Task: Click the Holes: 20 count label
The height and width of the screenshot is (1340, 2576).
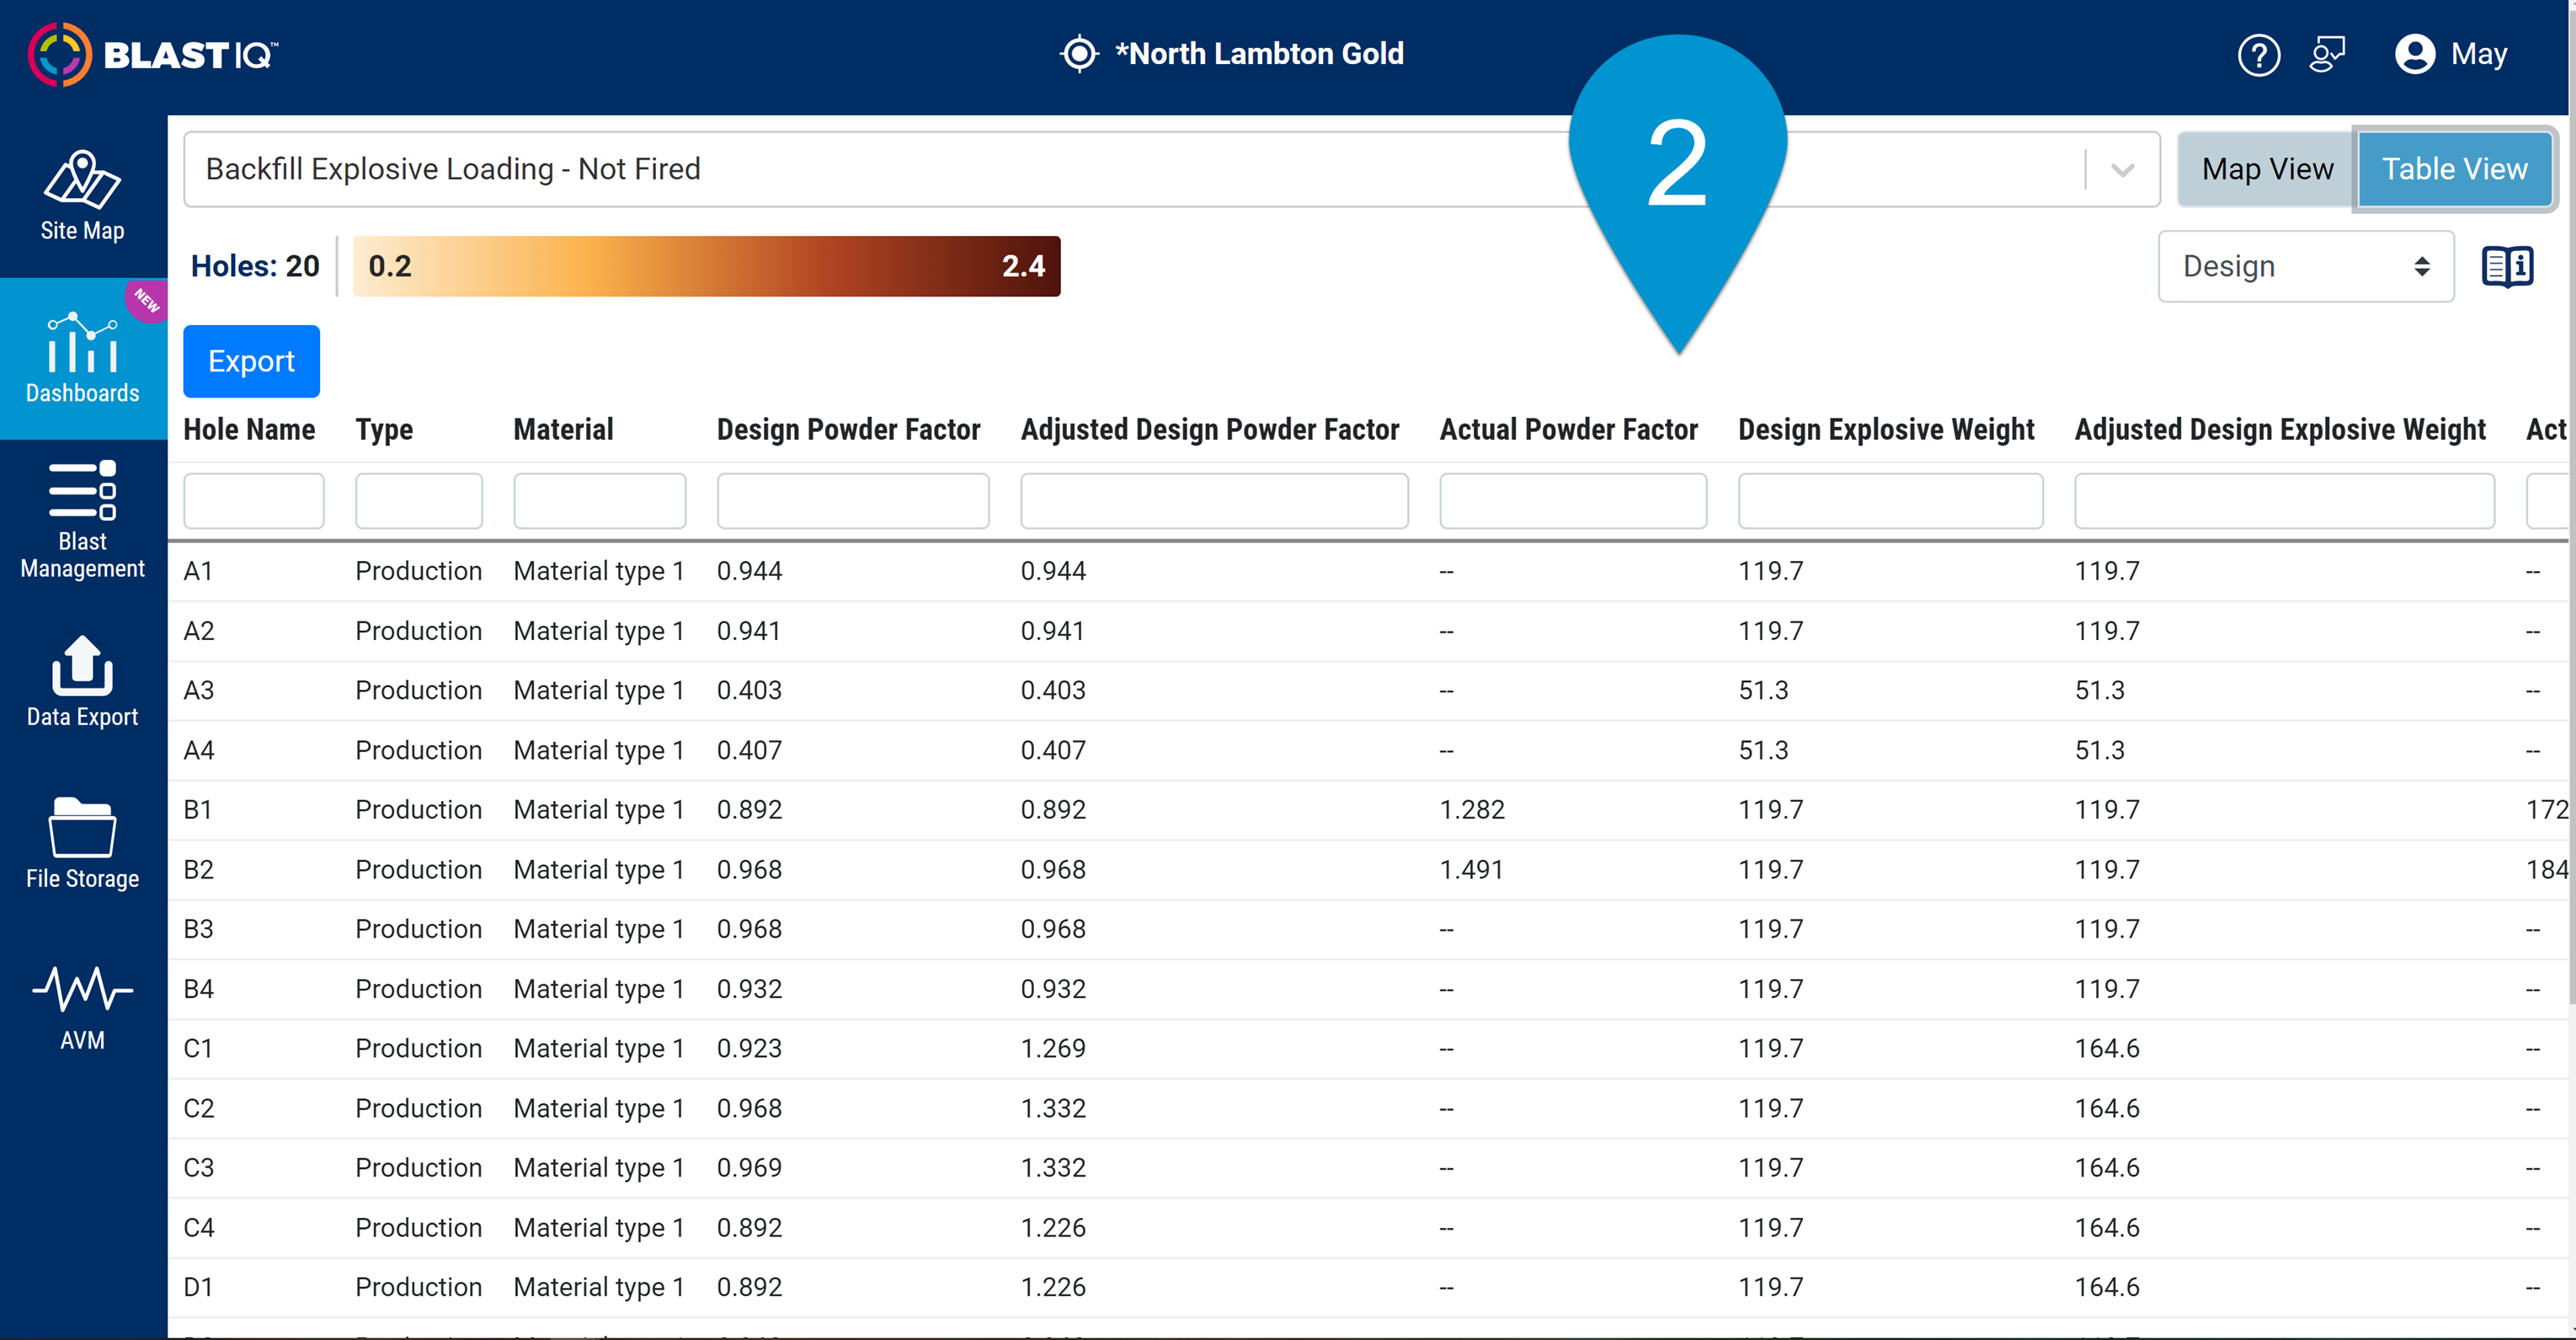Action: pyautogui.click(x=255, y=266)
